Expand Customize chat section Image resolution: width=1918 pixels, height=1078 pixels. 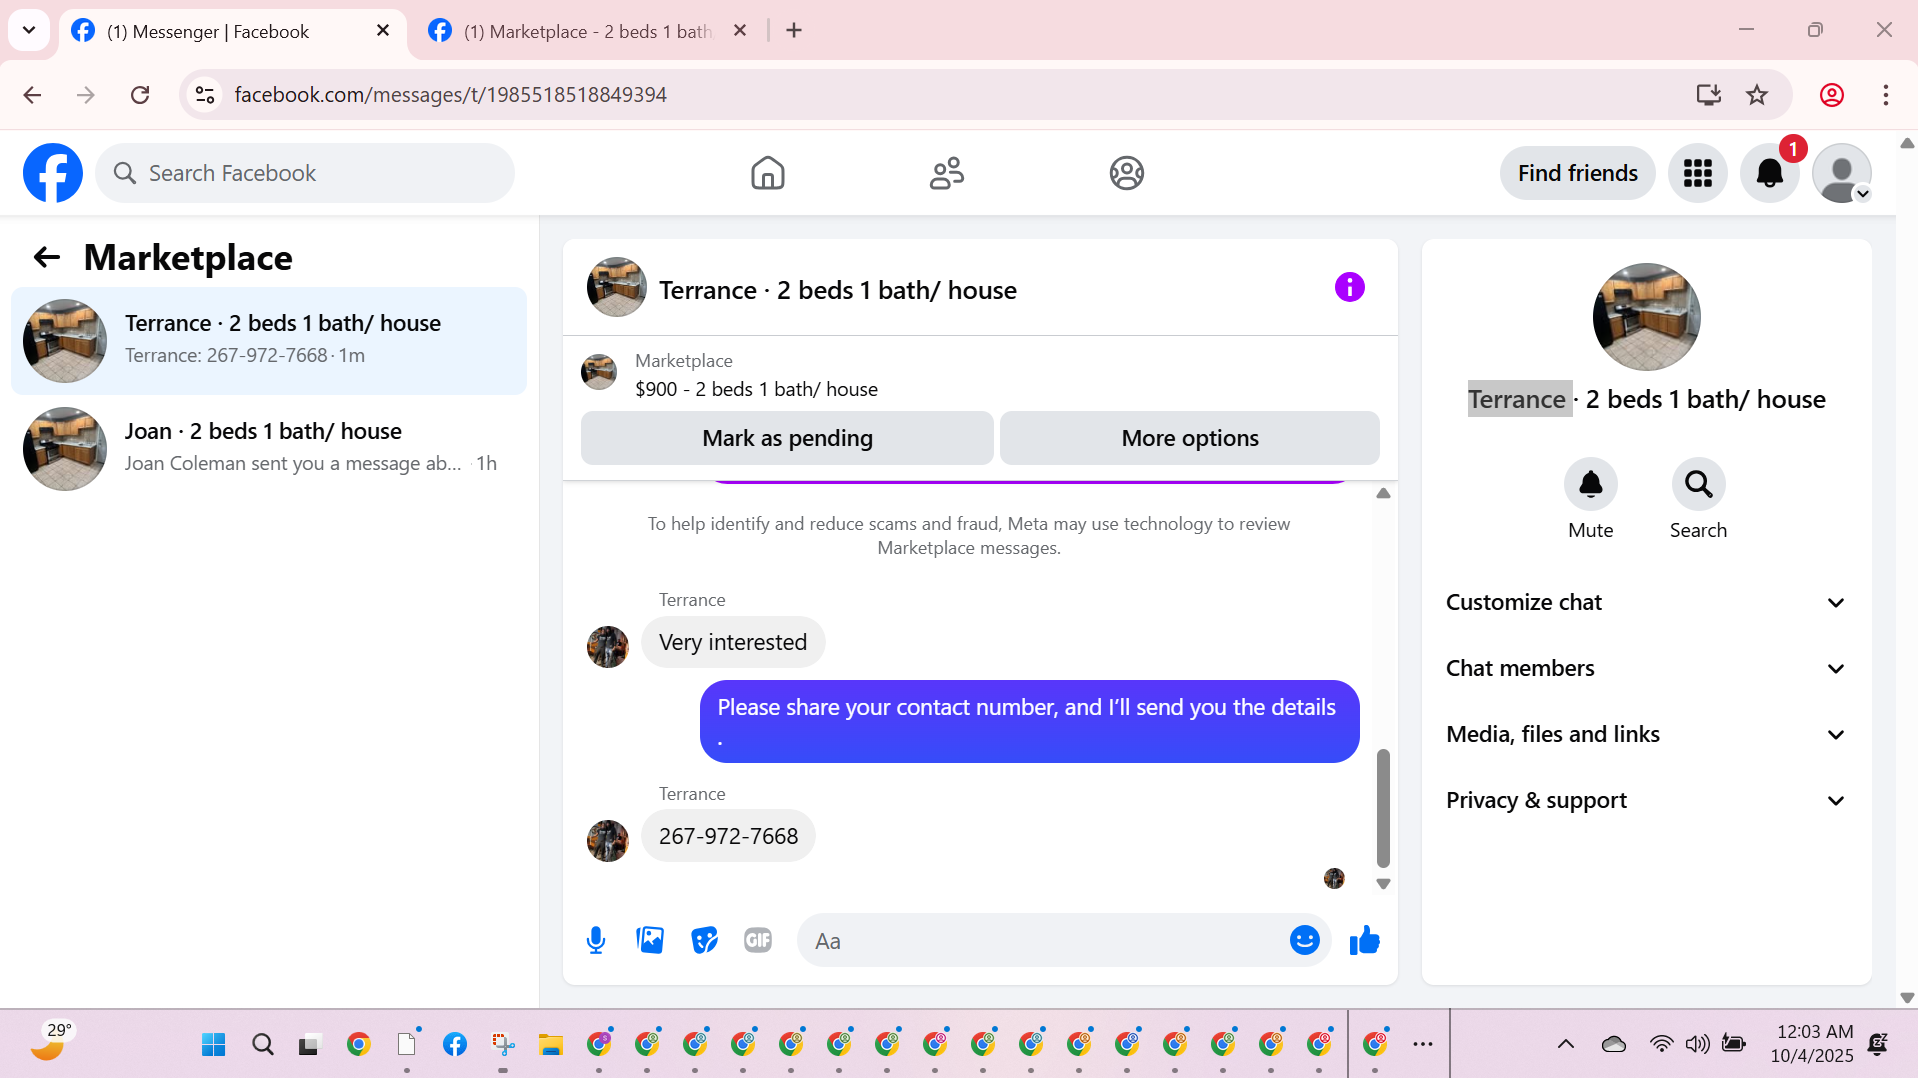click(x=1646, y=602)
